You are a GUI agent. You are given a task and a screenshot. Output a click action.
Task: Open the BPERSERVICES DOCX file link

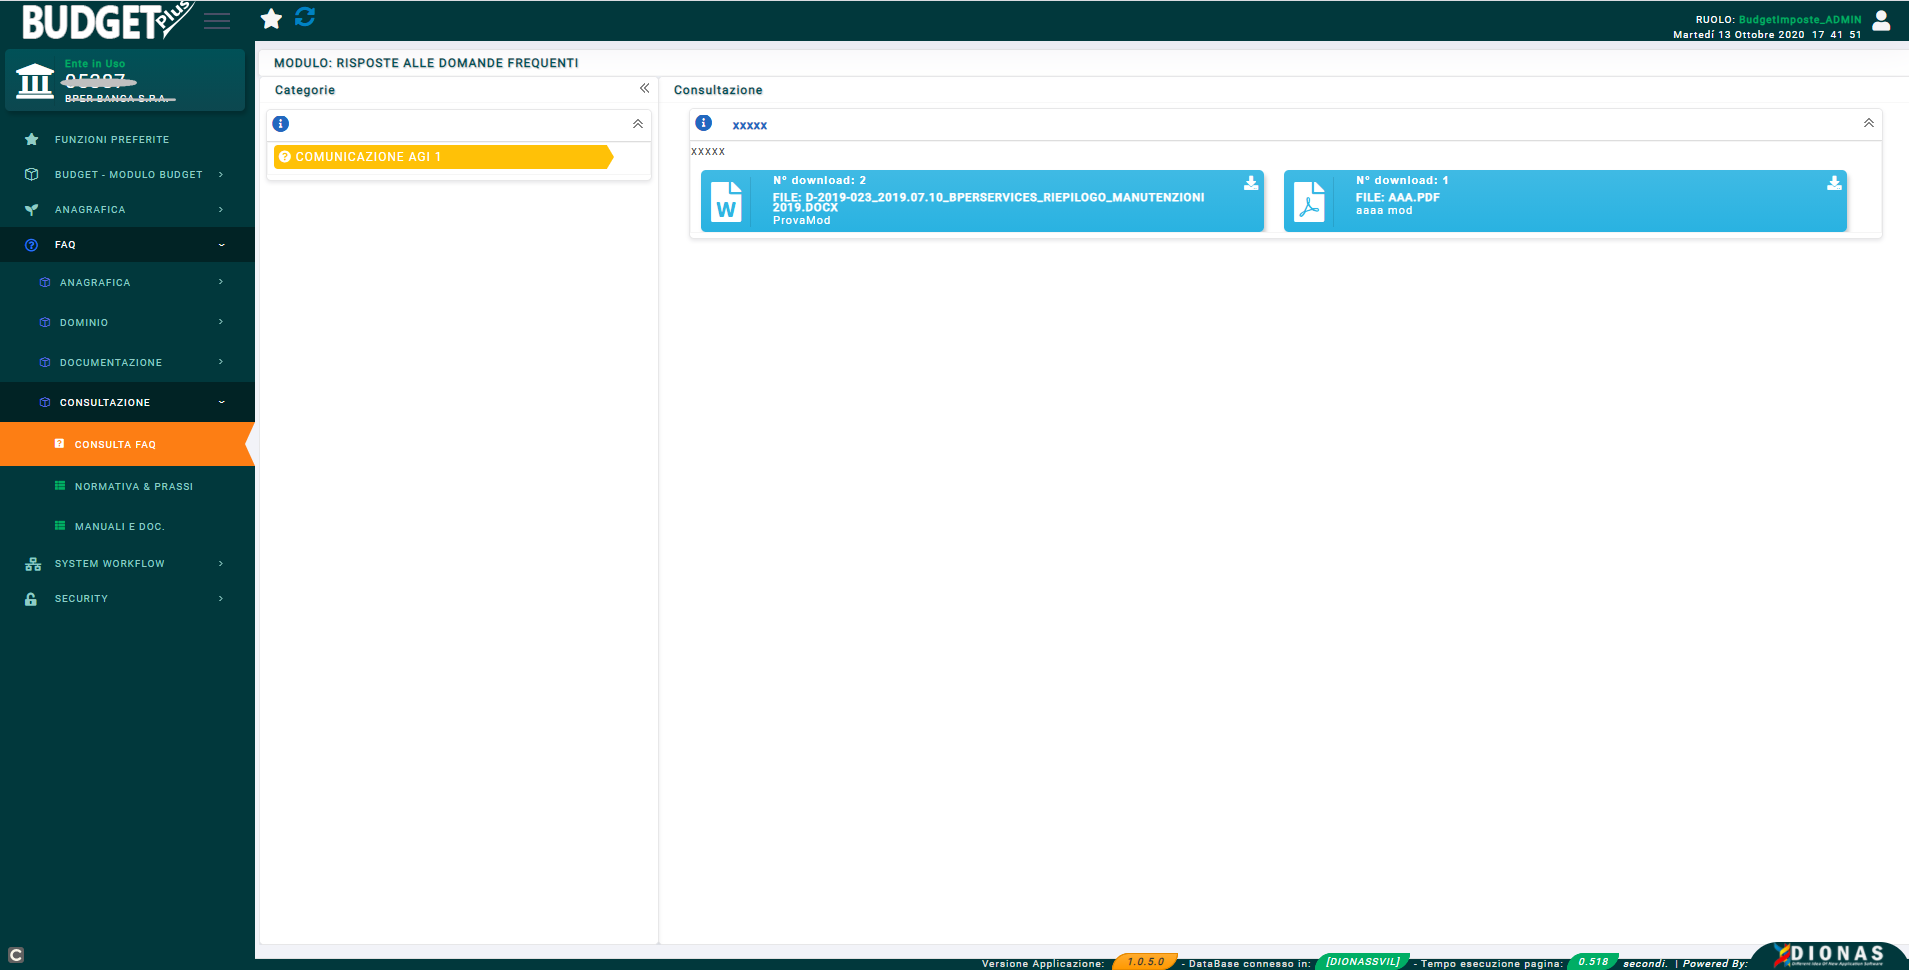click(x=988, y=202)
